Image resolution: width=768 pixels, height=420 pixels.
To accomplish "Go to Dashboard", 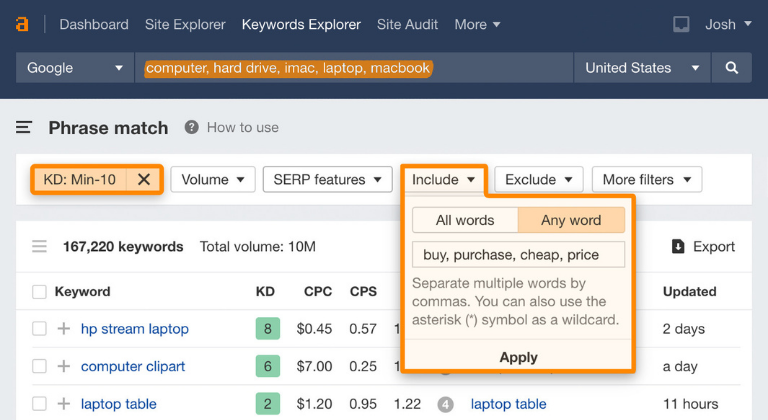I will (94, 24).
